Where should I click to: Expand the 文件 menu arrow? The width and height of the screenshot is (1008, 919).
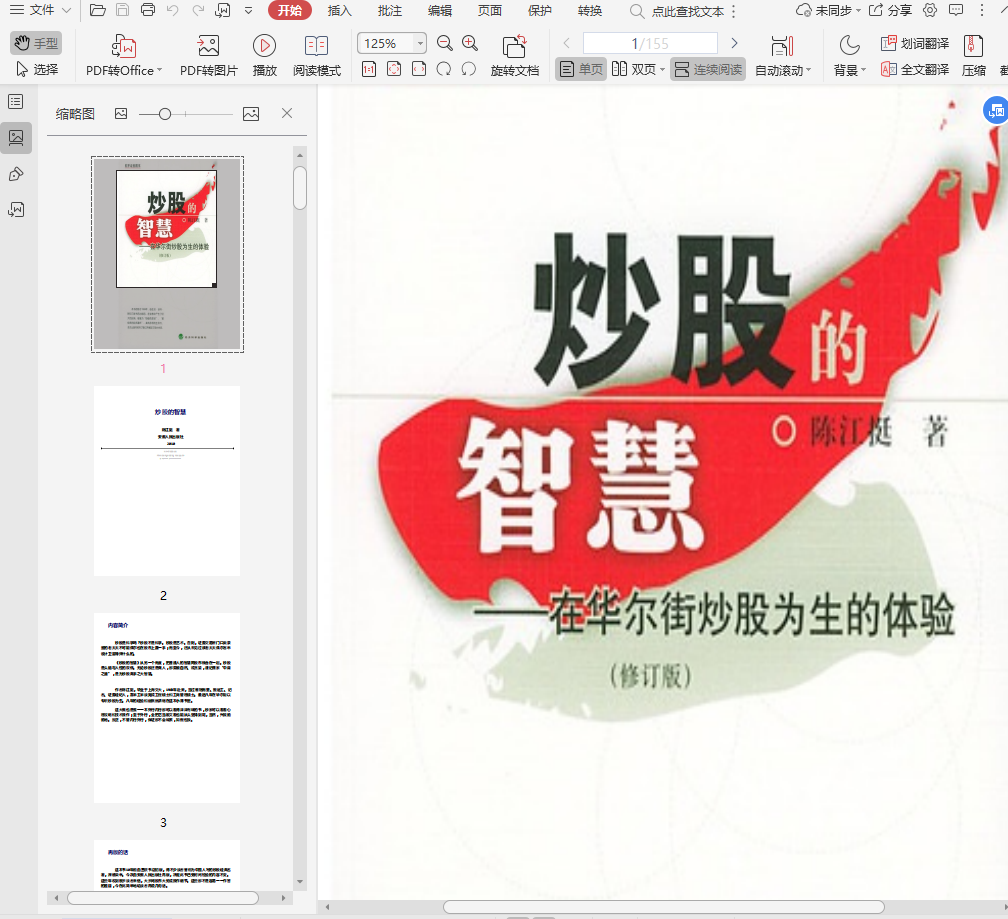tap(66, 10)
